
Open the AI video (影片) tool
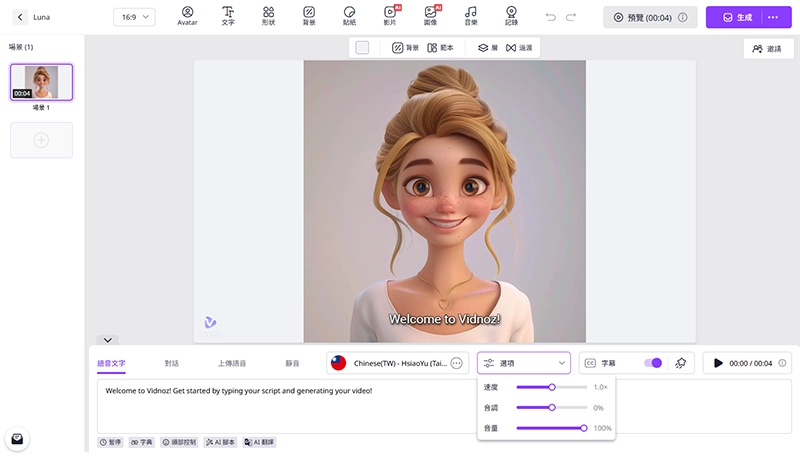tap(390, 16)
